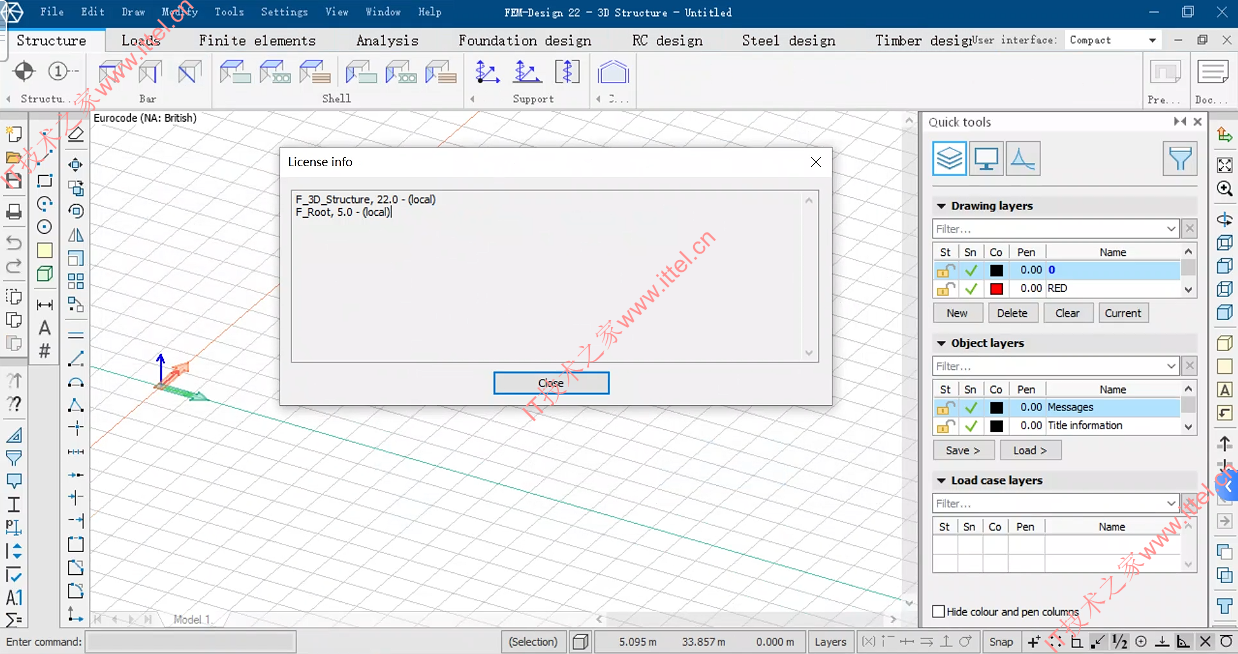
Task: Open the monitor display tab in Quick tools
Action: (x=987, y=158)
